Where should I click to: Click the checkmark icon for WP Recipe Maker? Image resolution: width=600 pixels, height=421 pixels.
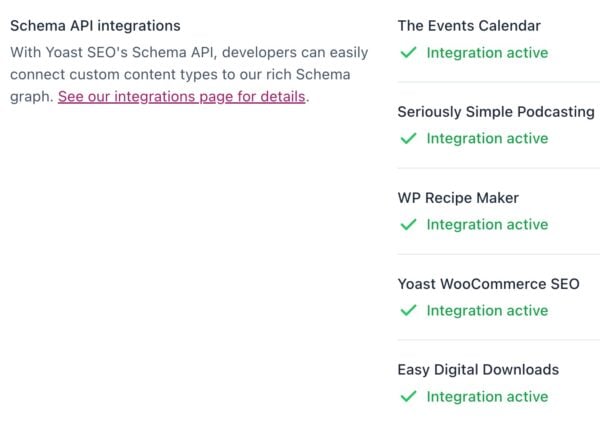pos(407,225)
